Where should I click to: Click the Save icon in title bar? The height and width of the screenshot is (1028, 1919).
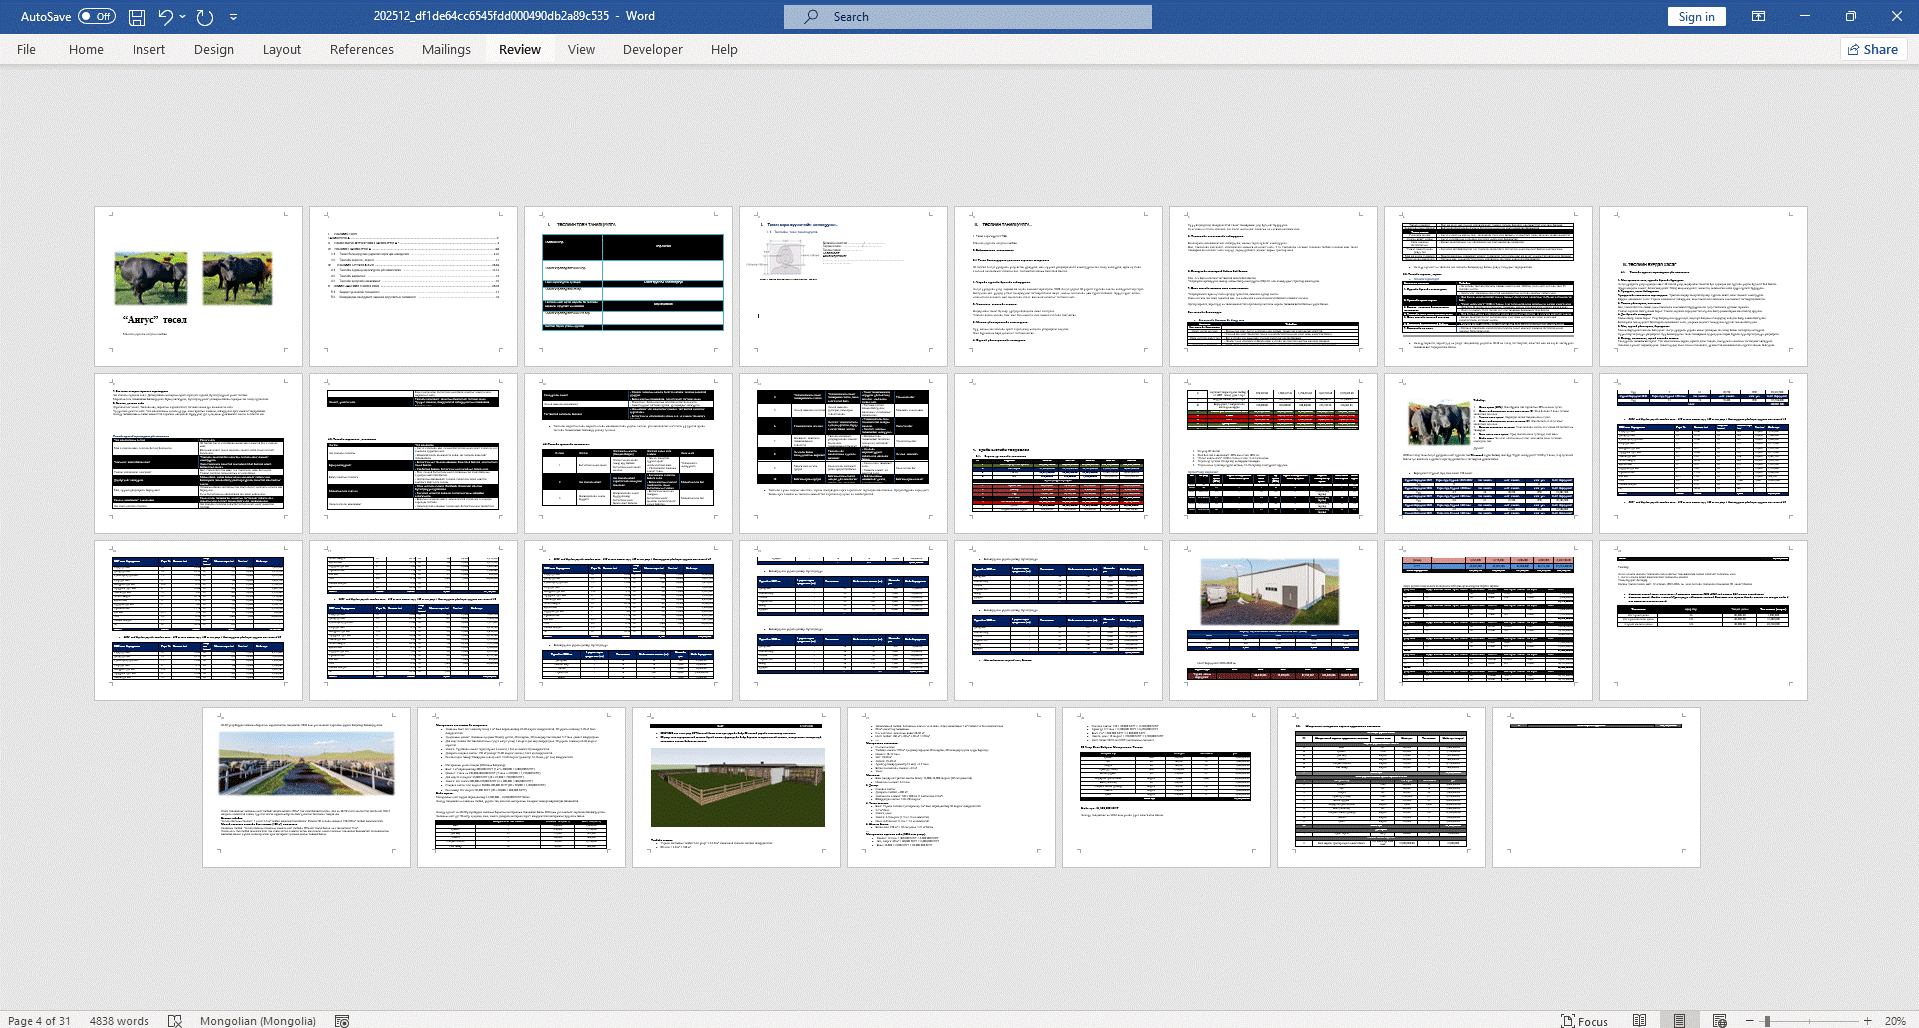click(x=137, y=17)
